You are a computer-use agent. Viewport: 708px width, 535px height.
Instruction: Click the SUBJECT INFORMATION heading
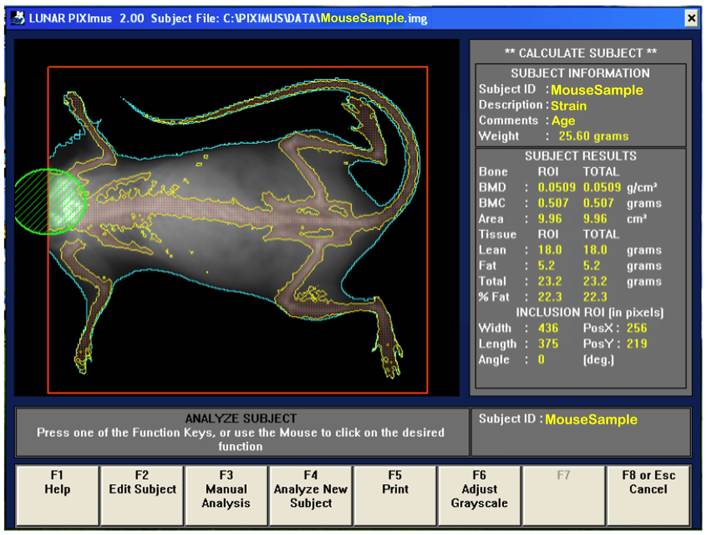point(580,73)
